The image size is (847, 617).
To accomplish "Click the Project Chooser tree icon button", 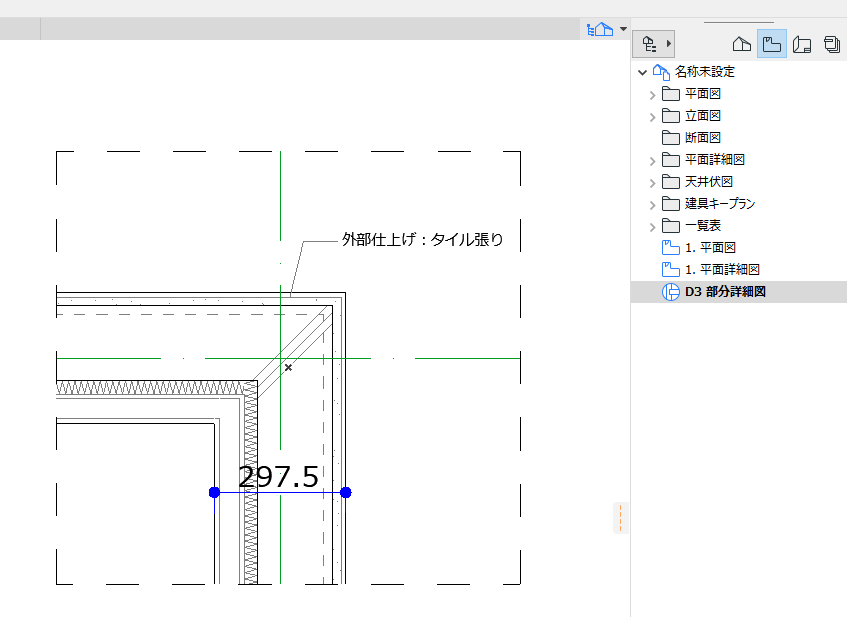I will coord(653,44).
